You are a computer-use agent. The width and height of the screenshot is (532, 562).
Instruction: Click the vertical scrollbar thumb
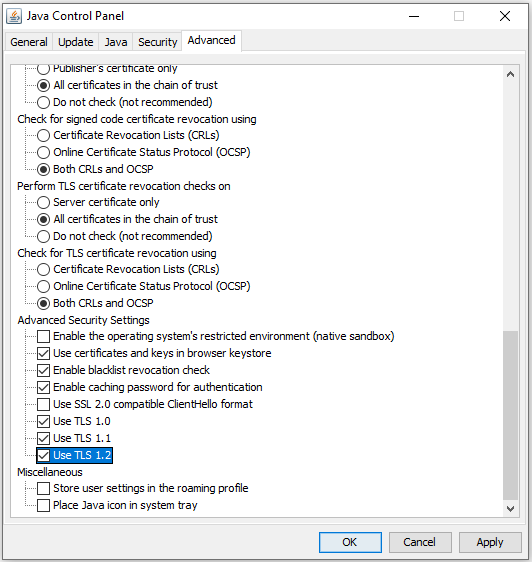(x=510, y=415)
